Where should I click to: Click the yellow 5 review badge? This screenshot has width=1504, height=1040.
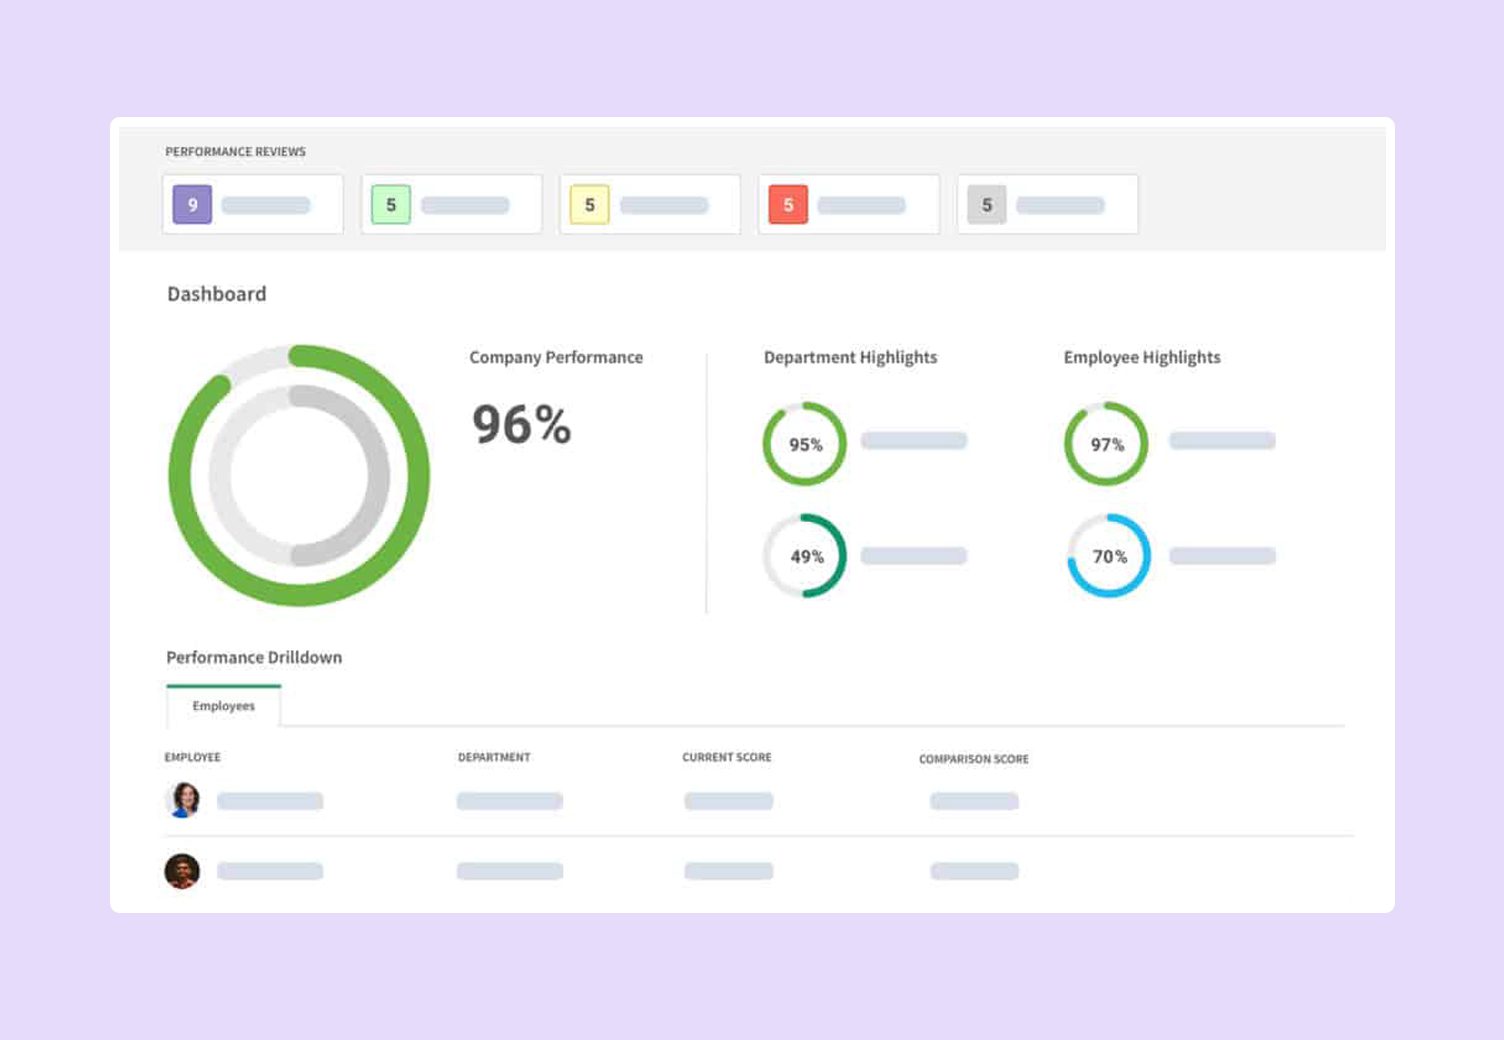point(589,204)
